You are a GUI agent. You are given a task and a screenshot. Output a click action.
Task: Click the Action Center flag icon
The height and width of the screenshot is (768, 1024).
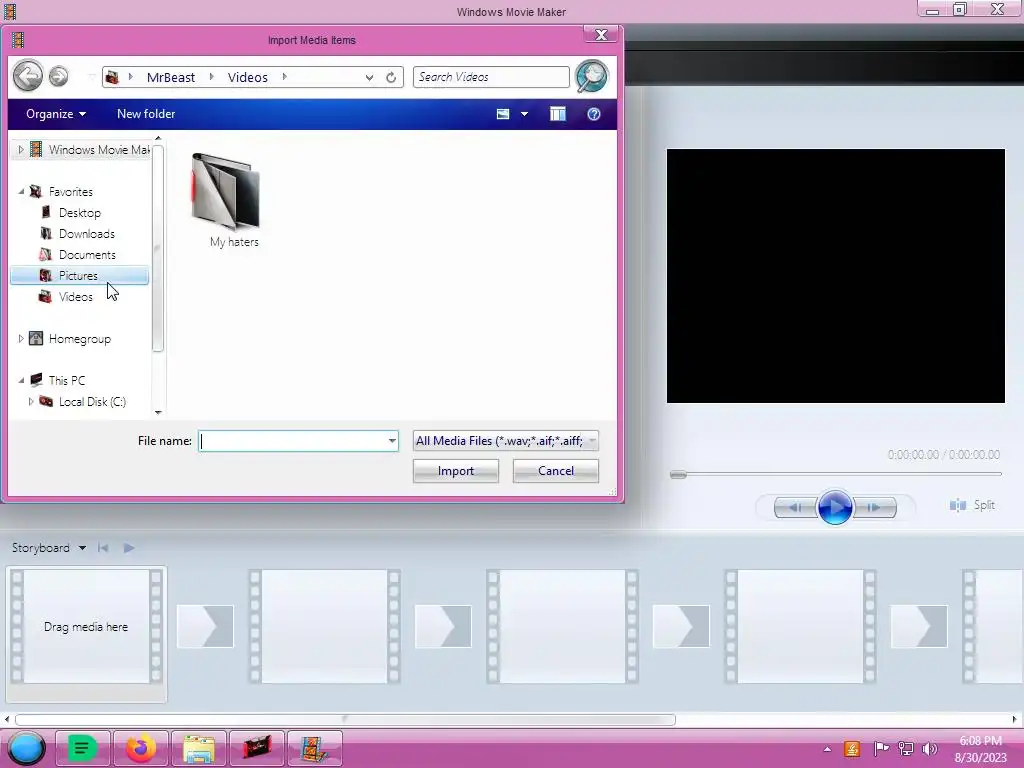881,748
